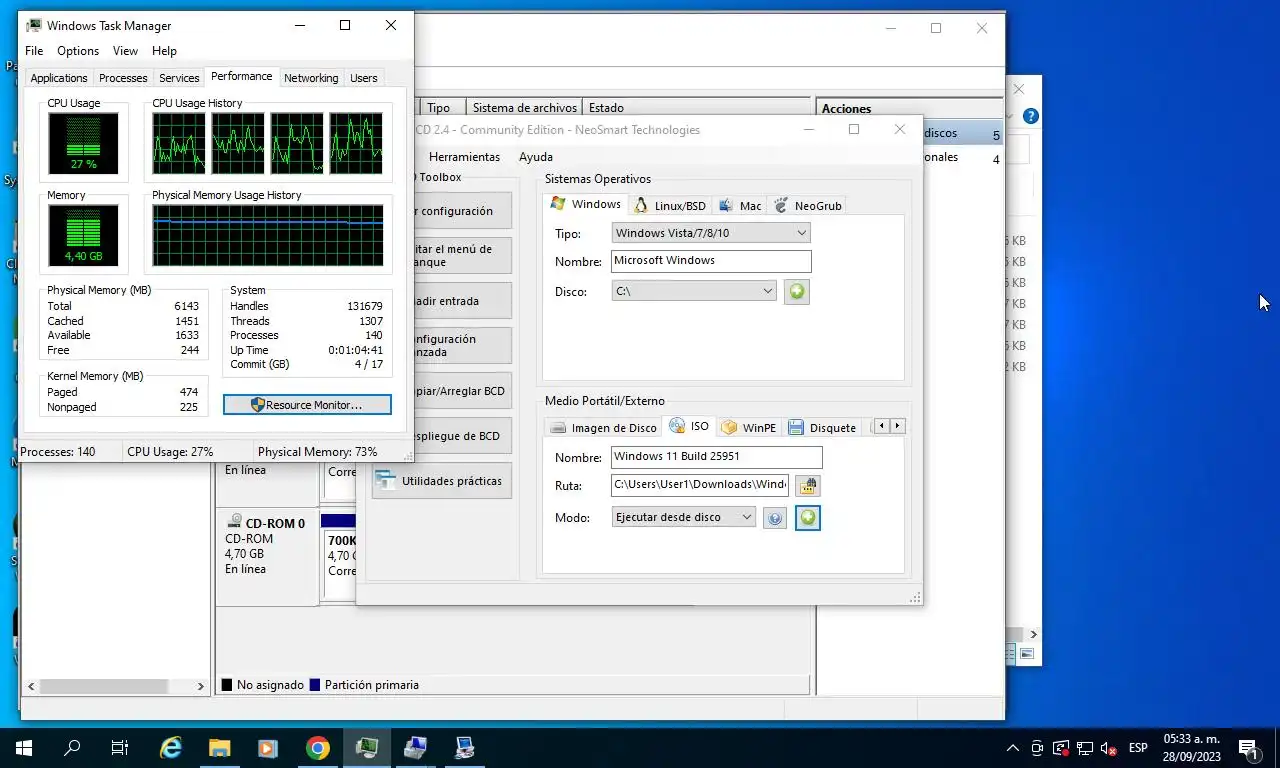Open taskbar search magnifier
The width and height of the screenshot is (1280, 768).
click(72, 747)
